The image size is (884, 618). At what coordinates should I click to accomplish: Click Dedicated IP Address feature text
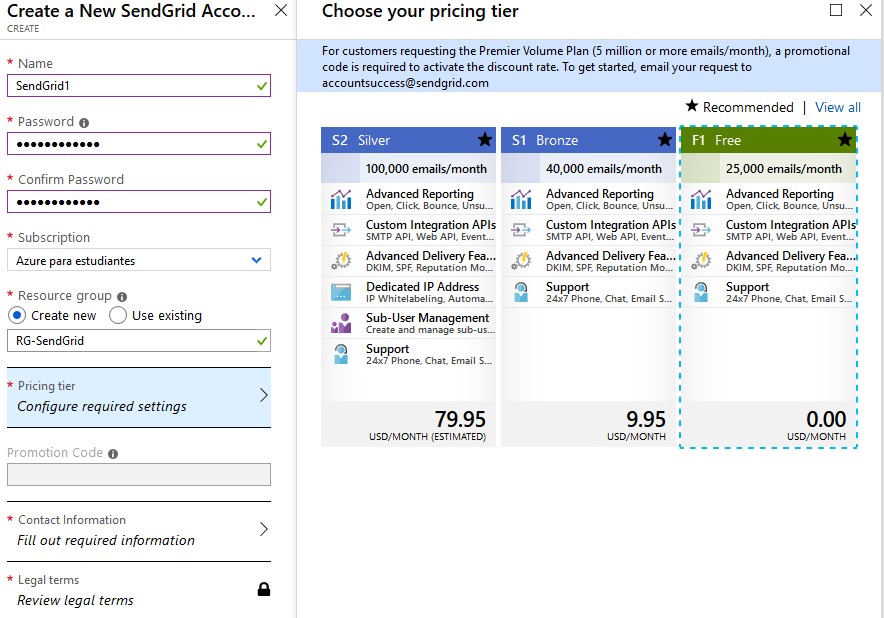click(x=422, y=286)
